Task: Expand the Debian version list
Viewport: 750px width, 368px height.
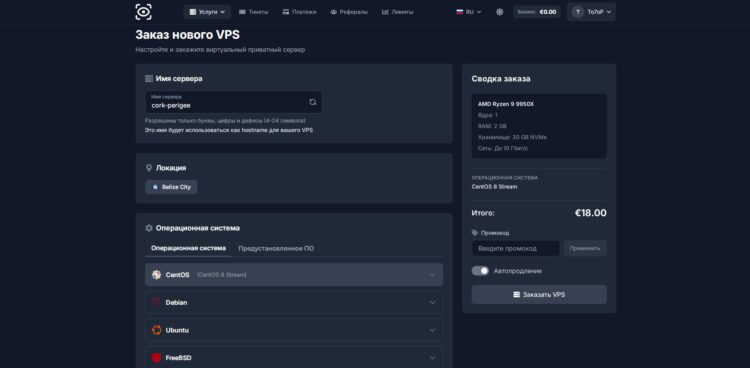Action: click(294, 302)
